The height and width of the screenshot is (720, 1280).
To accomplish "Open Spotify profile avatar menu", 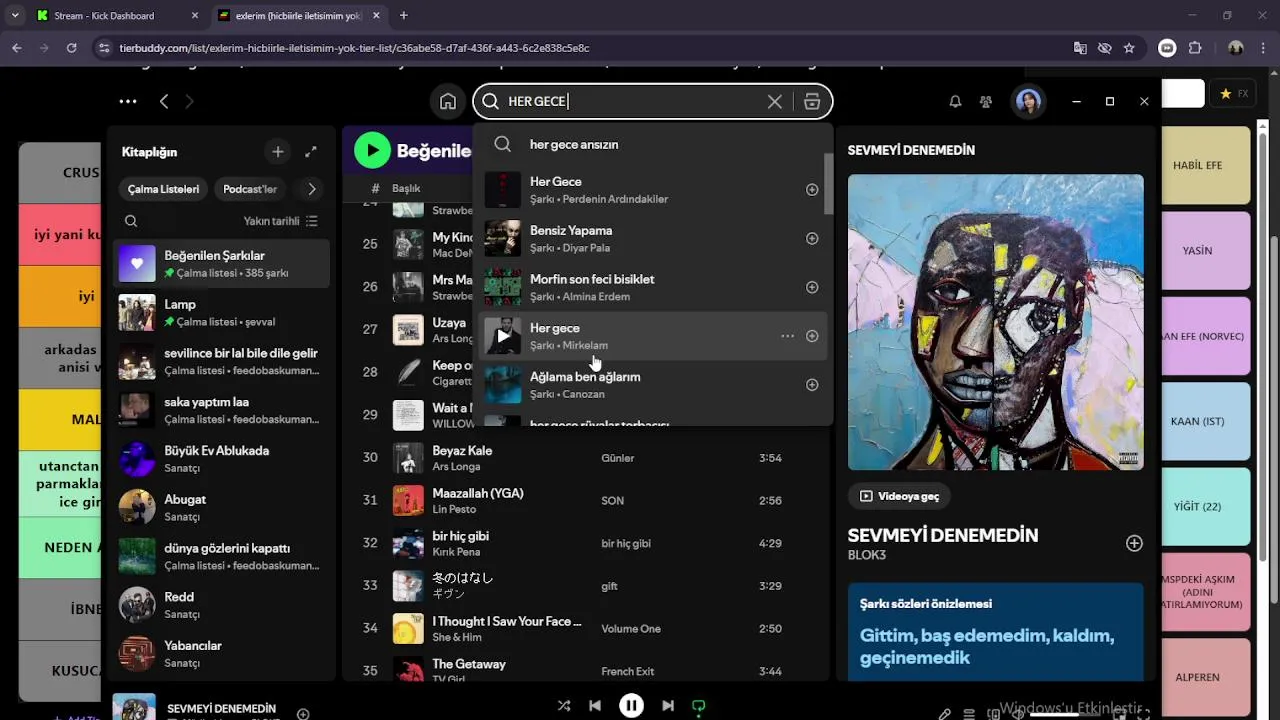I will click(x=1028, y=101).
